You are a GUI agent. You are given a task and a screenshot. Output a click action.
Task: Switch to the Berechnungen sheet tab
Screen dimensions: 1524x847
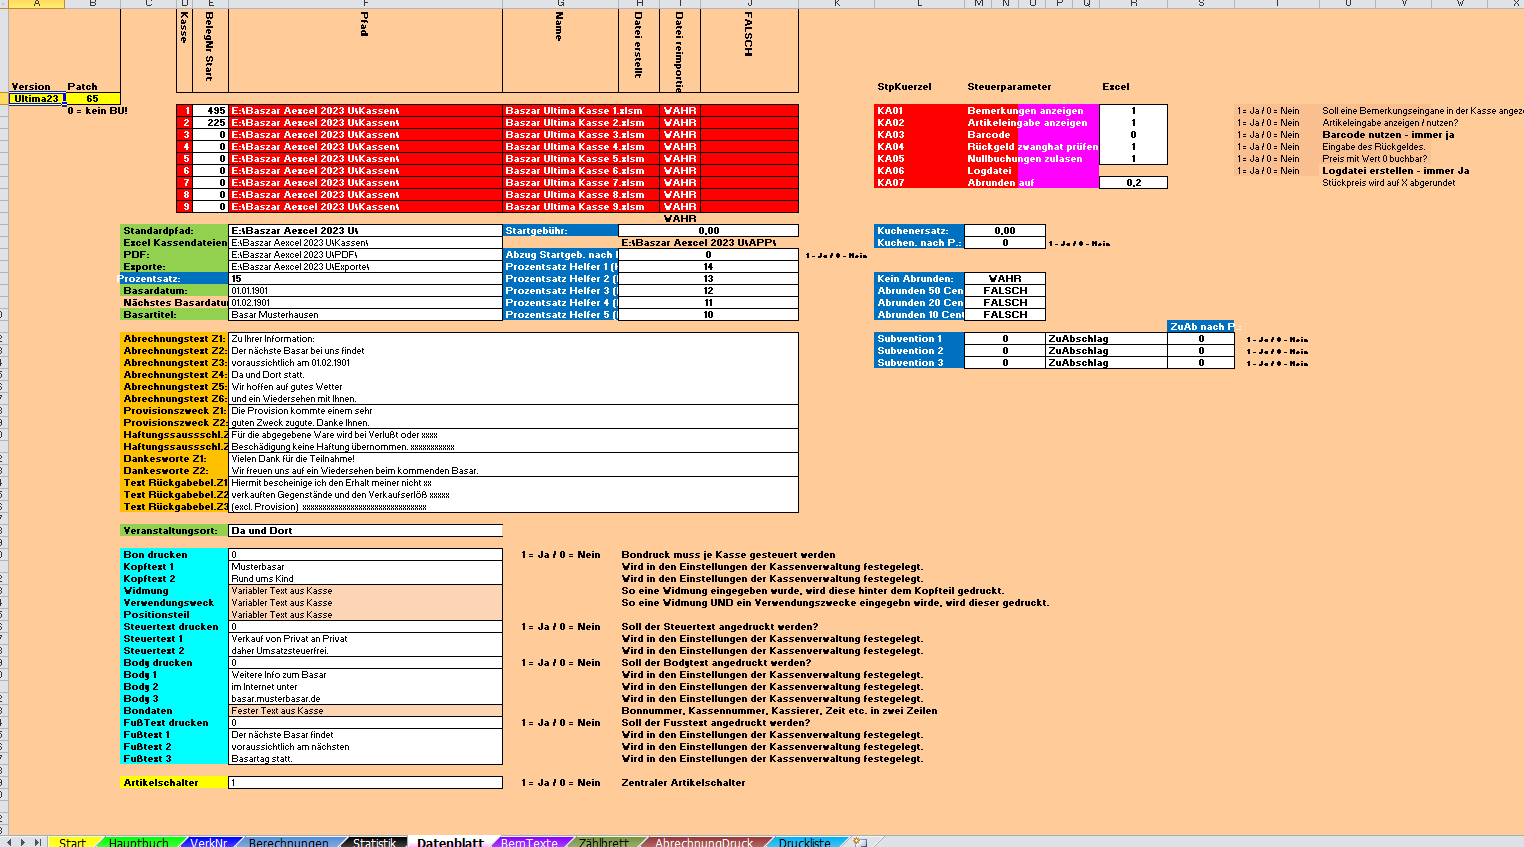[288, 843]
